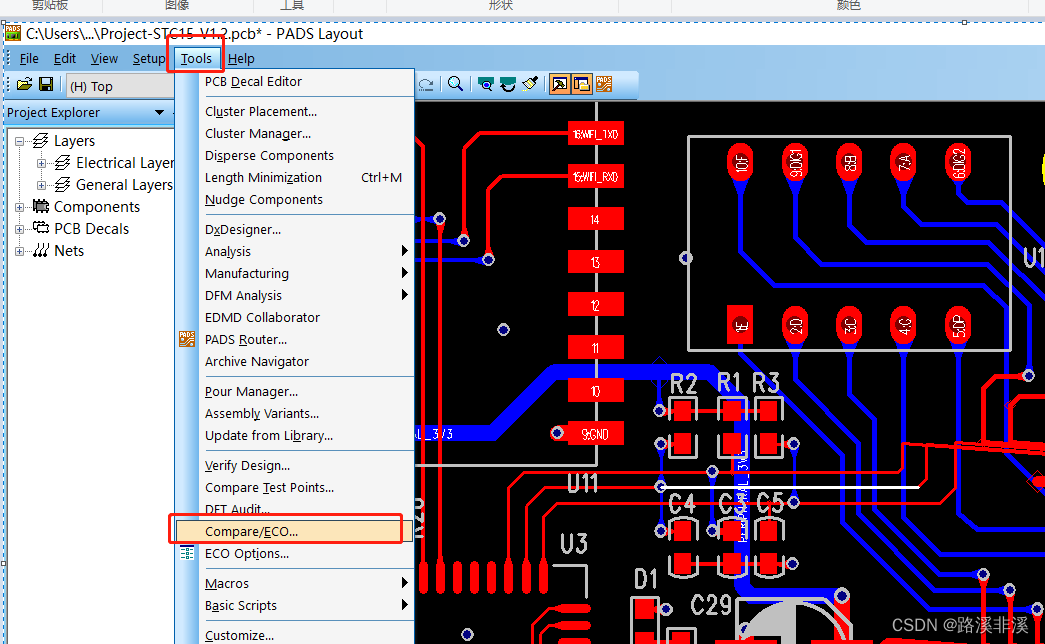Image resolution: width=1045 pixels, height=644 pixels.
Task: Select the PADS Router menu icon
Action: coord(187,339)
